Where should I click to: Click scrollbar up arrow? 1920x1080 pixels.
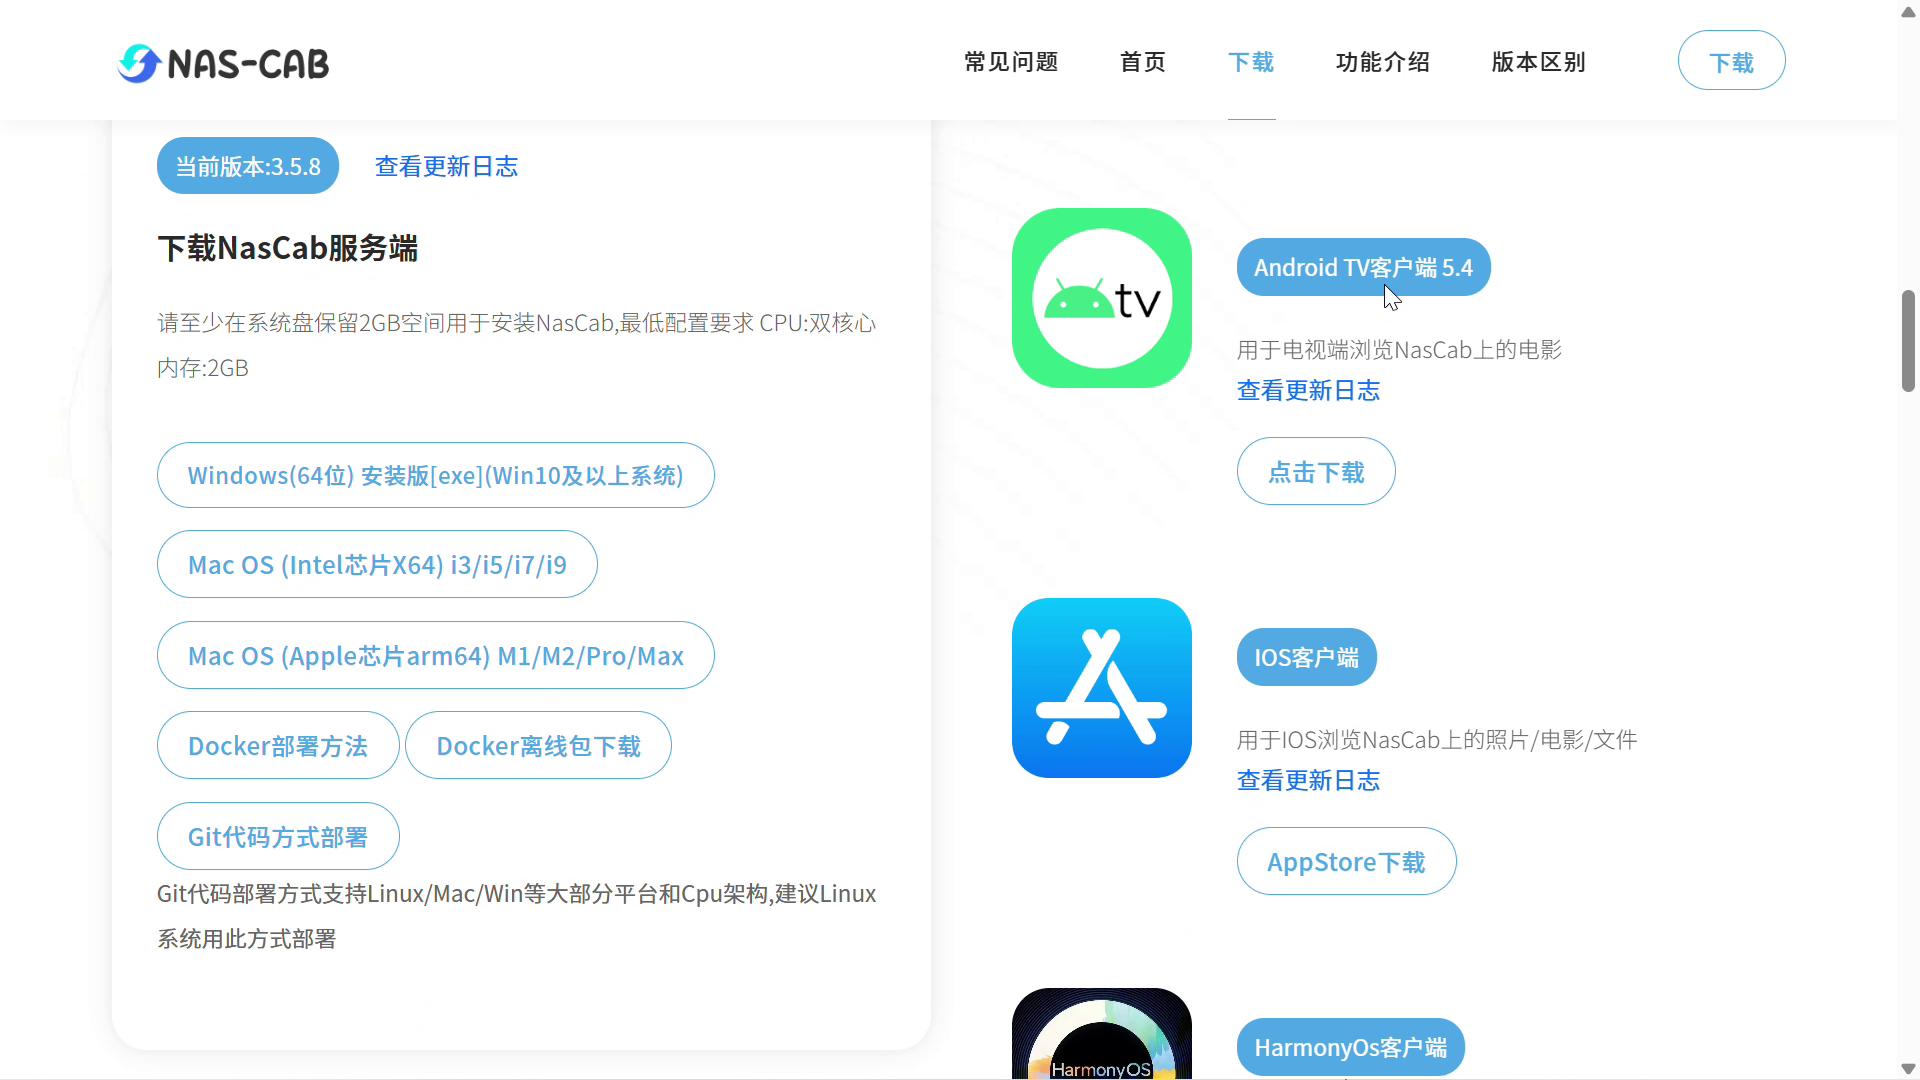pyautogui.click(x=1908, y=11)
